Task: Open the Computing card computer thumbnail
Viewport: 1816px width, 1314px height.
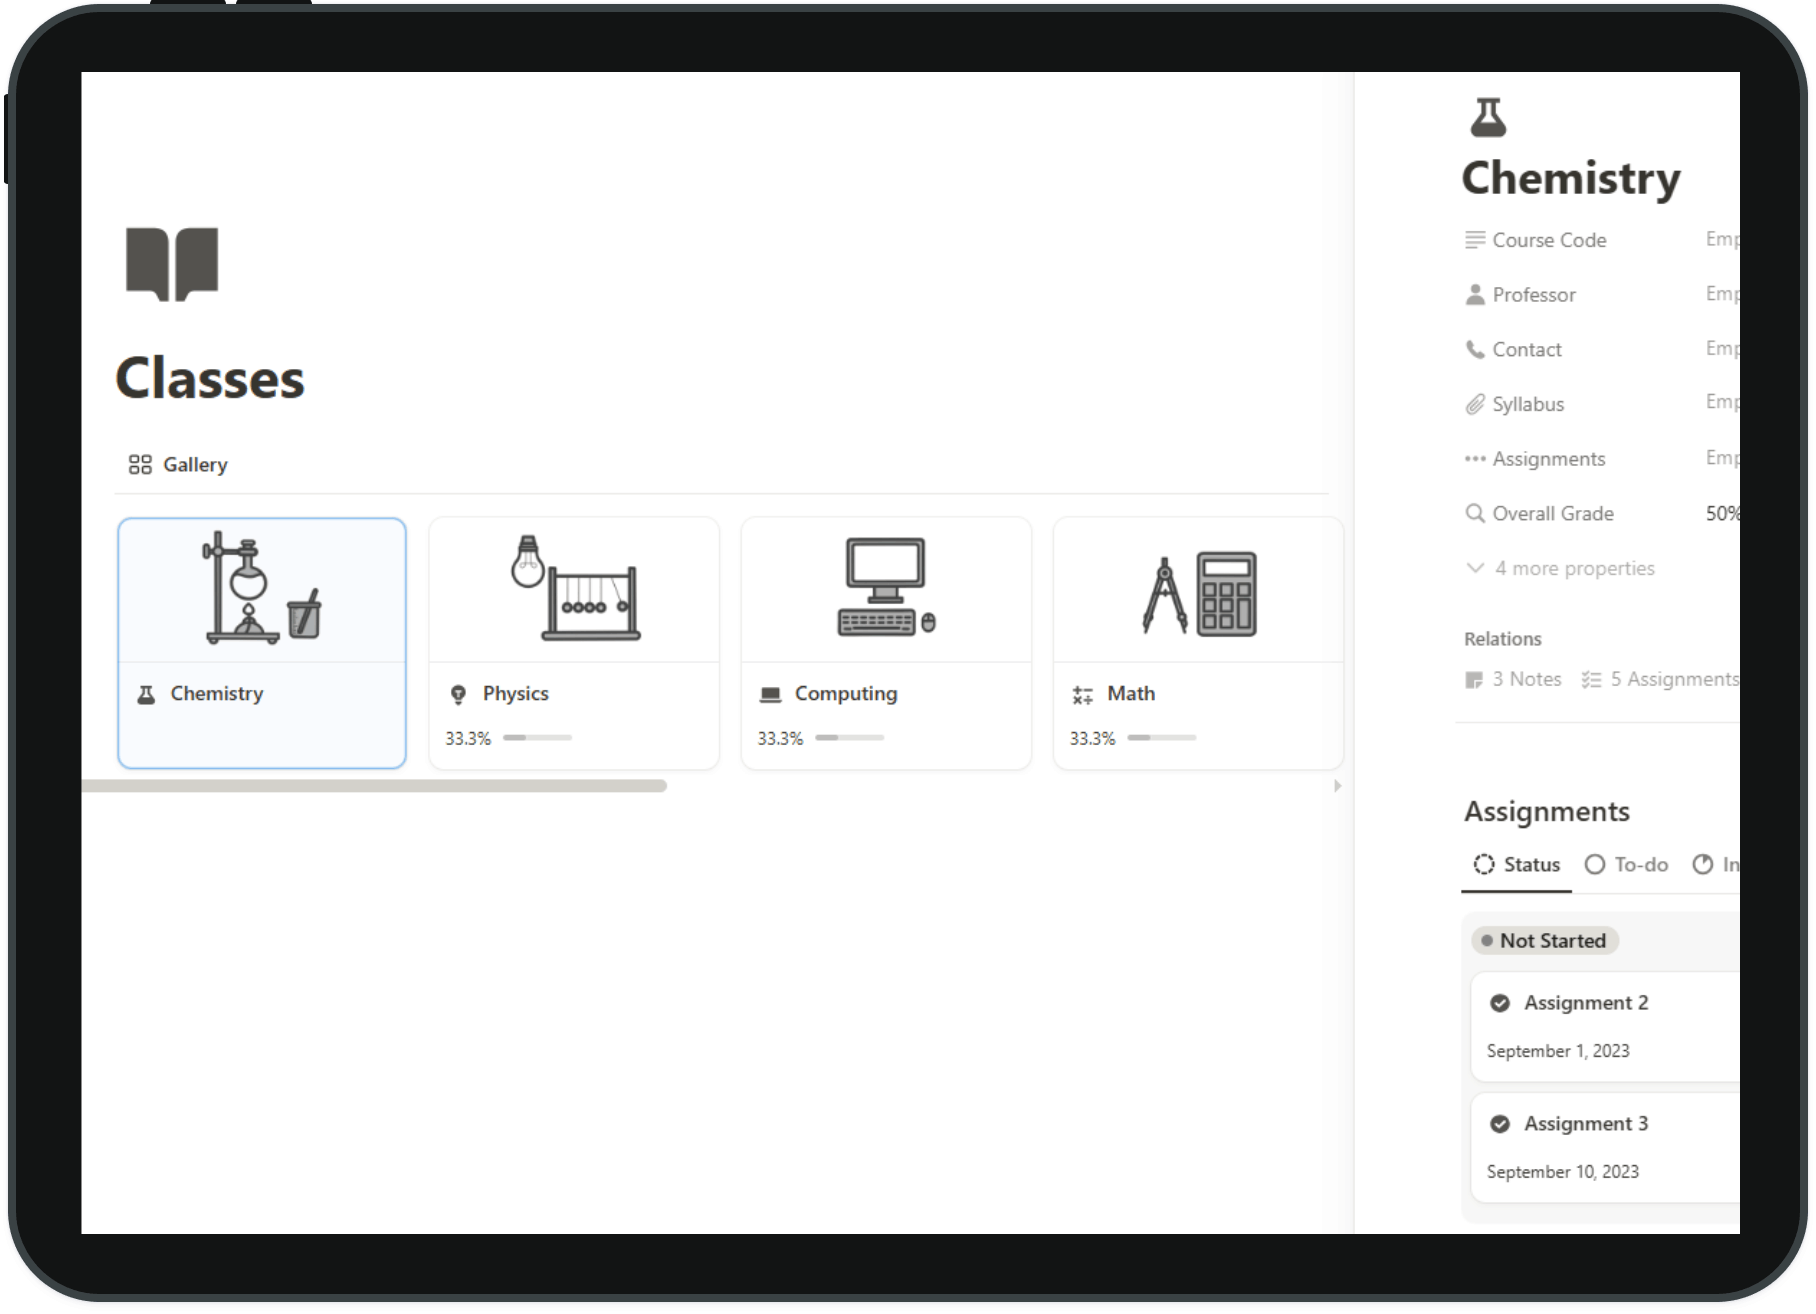Action: coord(886,591)
